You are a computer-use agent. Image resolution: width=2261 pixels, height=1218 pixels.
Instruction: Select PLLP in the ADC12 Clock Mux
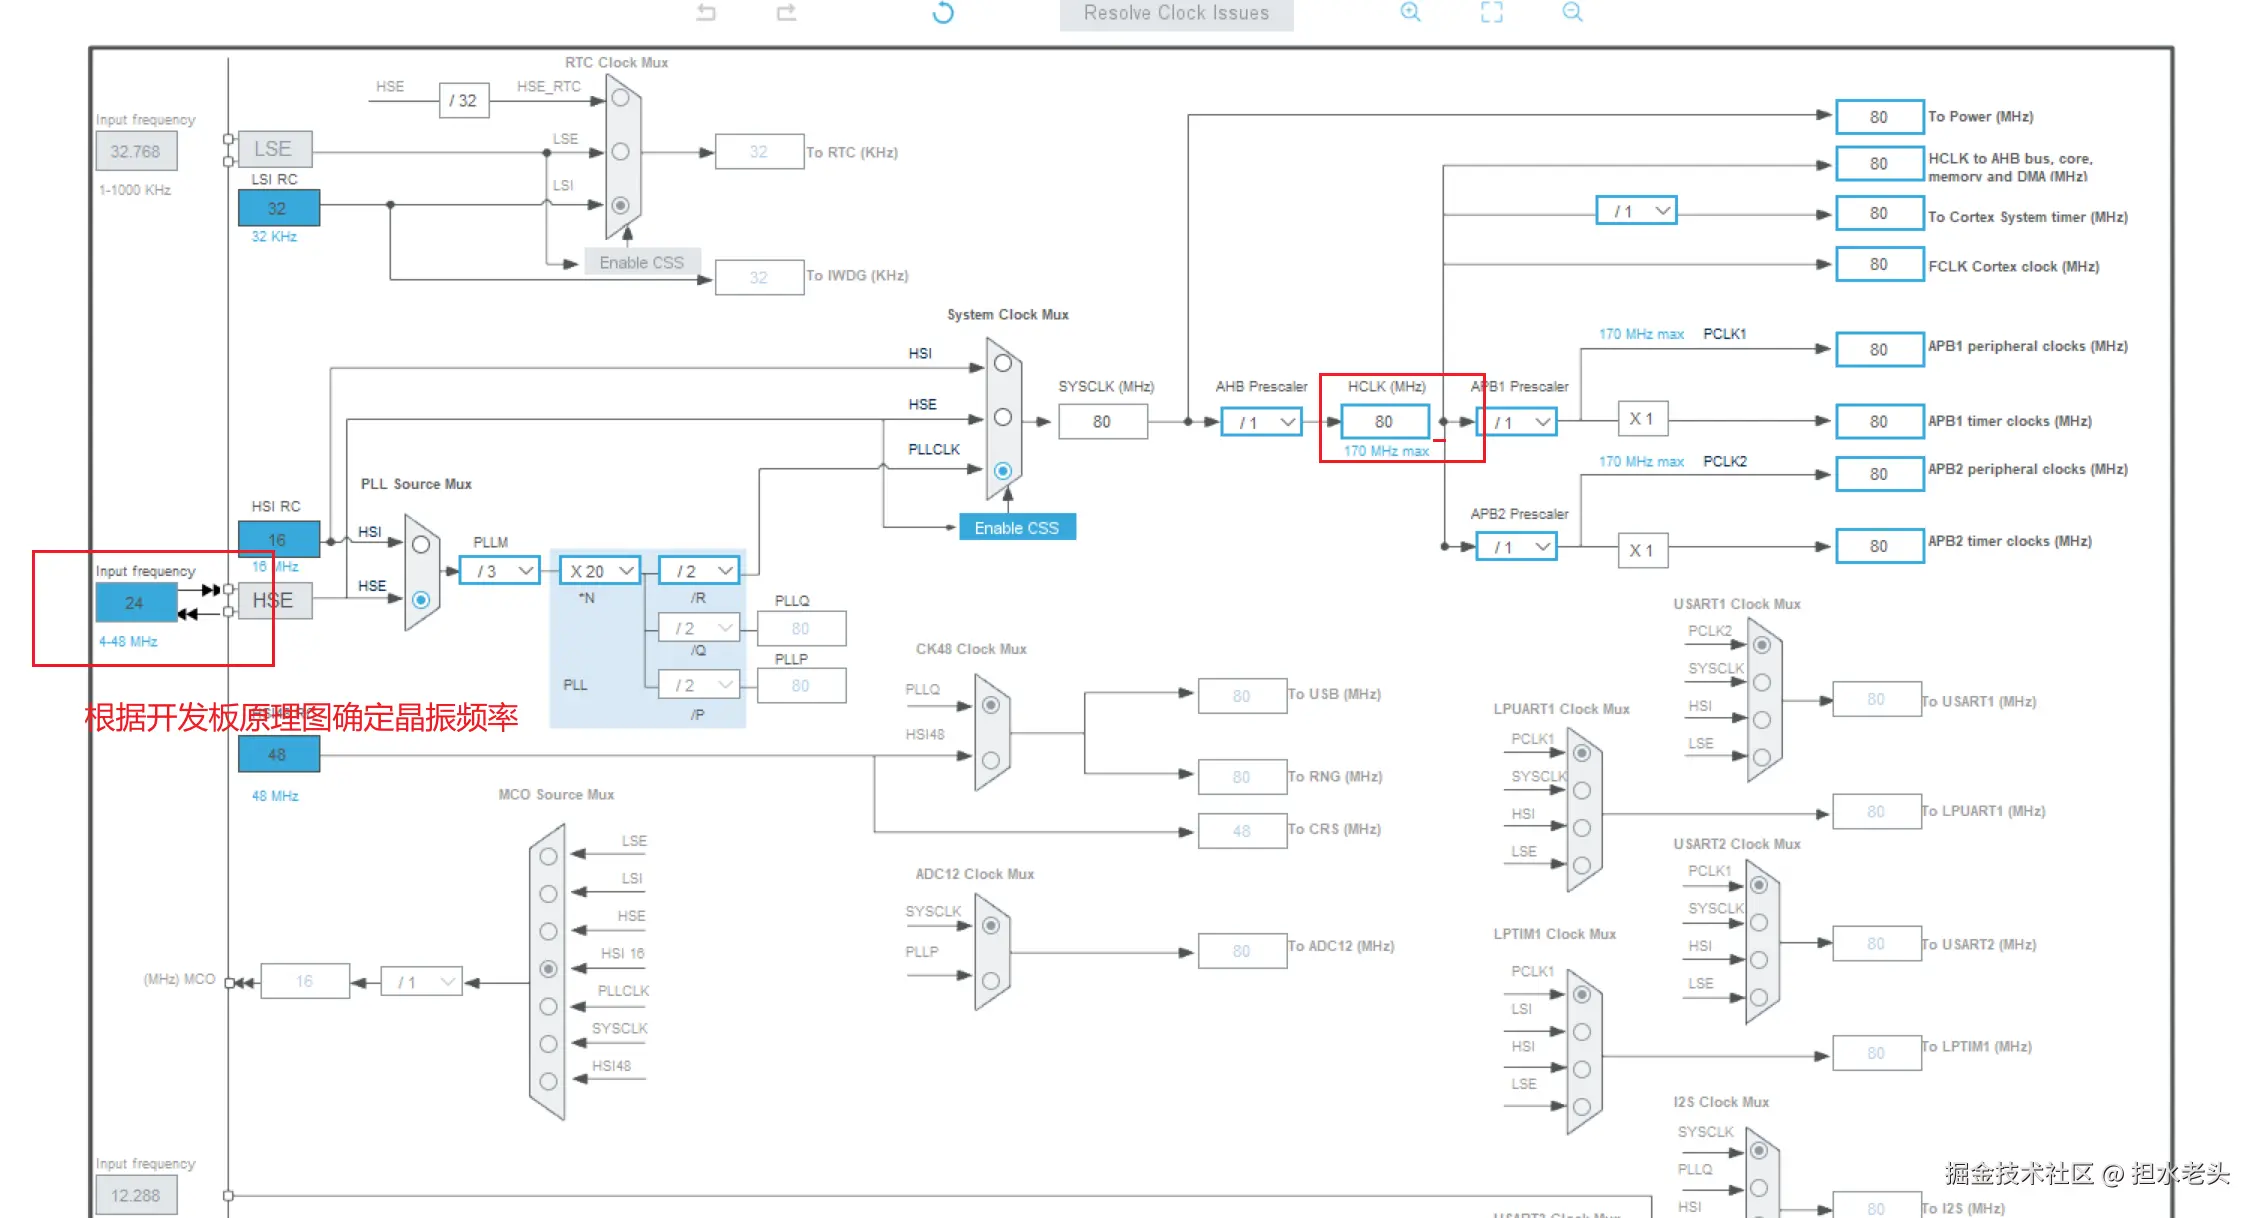[x=991, y=981]
